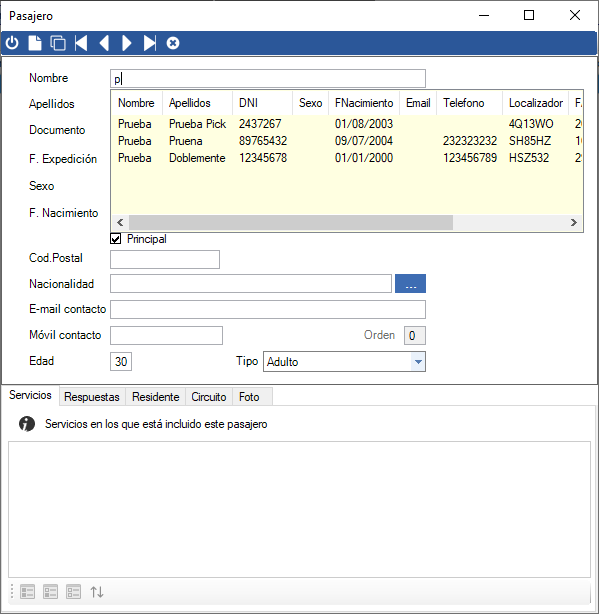599x614 pixels.
Task: Click the Móvil contacto field
Action: pyautogui.click(x=166, y=336)
